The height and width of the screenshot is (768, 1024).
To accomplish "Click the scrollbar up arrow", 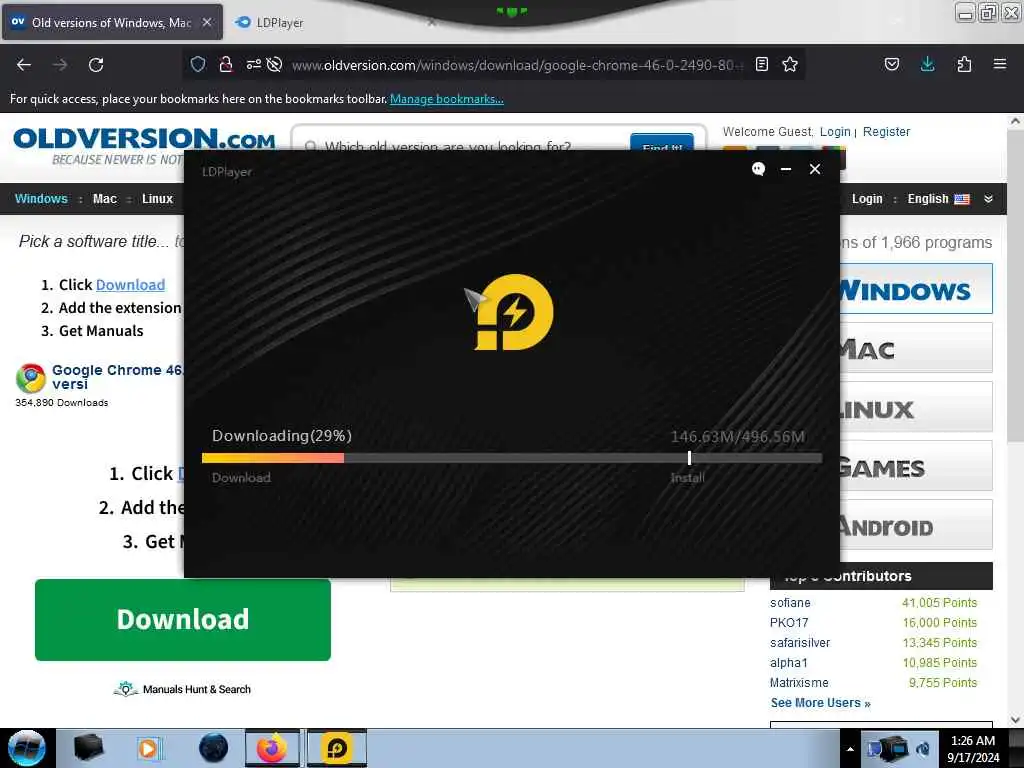I will 1015,121.
